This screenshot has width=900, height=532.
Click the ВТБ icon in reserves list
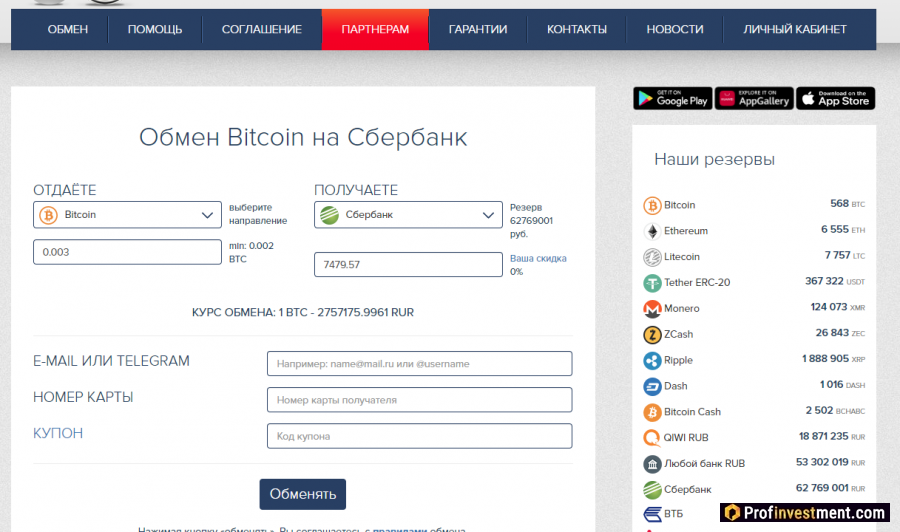coord(652,514)
